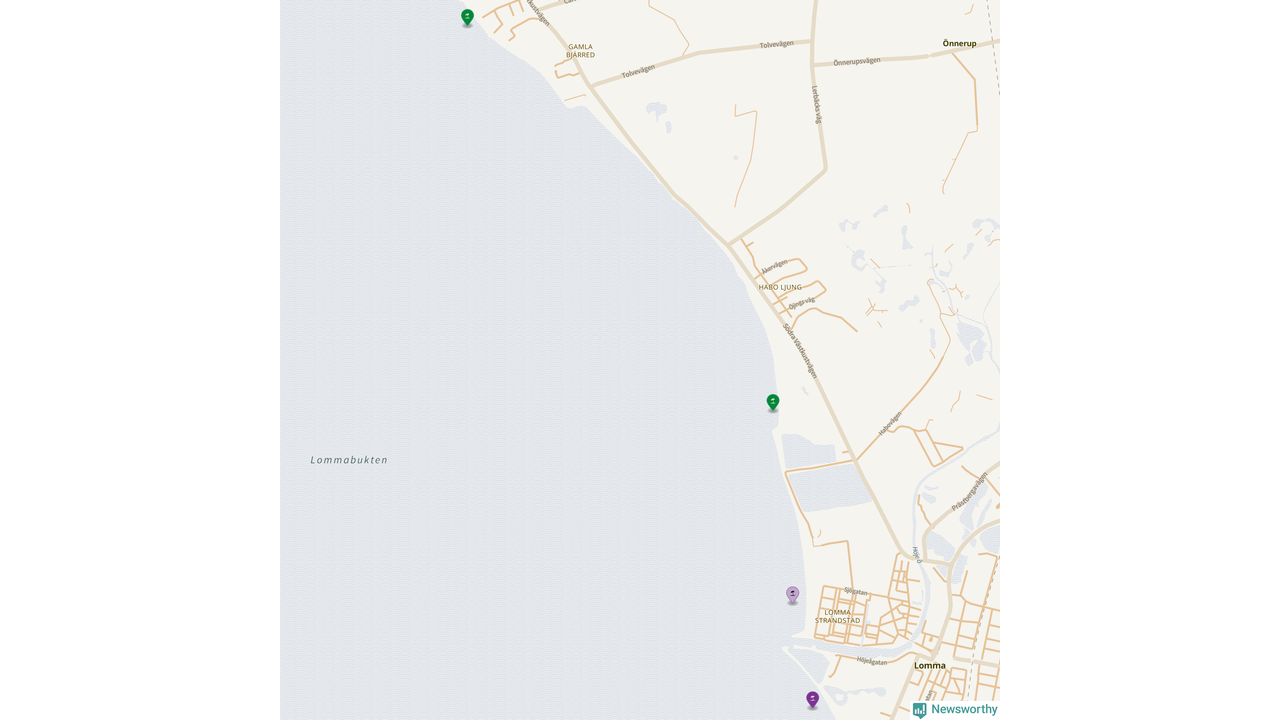The width and height of the screenshot is (1280, 720).
Task: Click the Newsworthy bar-chart logo icon
Action: (920, 710)
